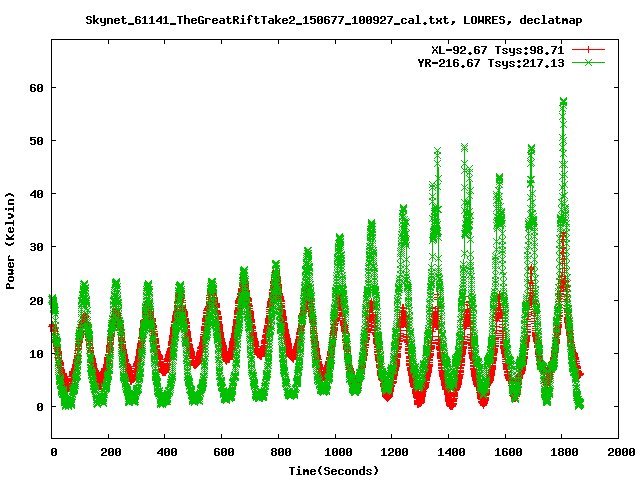This screenshot has width=640, height=480.
Task: Click the 1400 tick label on x-axis
Action: tap(449, 452)
